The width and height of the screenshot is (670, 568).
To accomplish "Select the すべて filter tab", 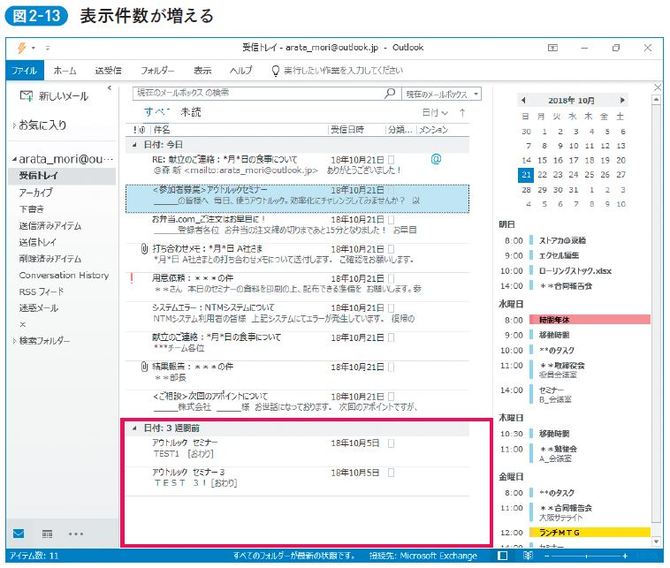I will (x=157, y=112).
